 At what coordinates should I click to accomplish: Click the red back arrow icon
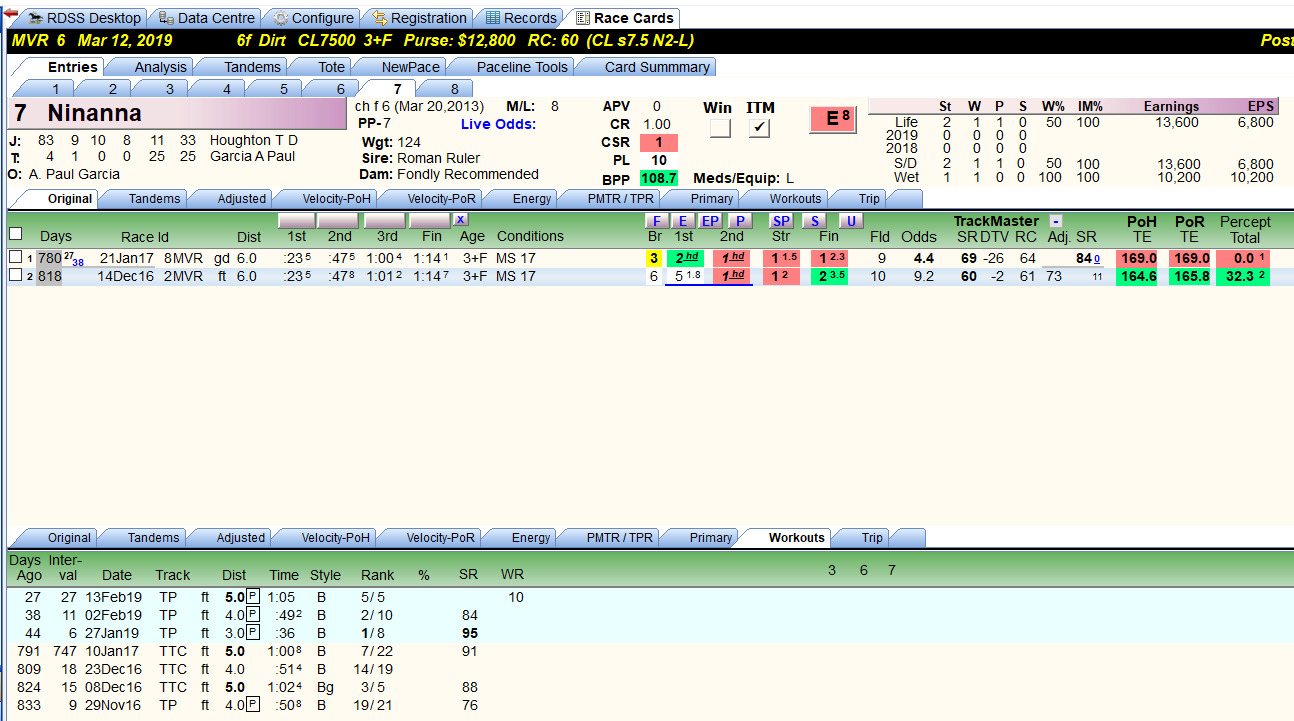click(11, 13)
